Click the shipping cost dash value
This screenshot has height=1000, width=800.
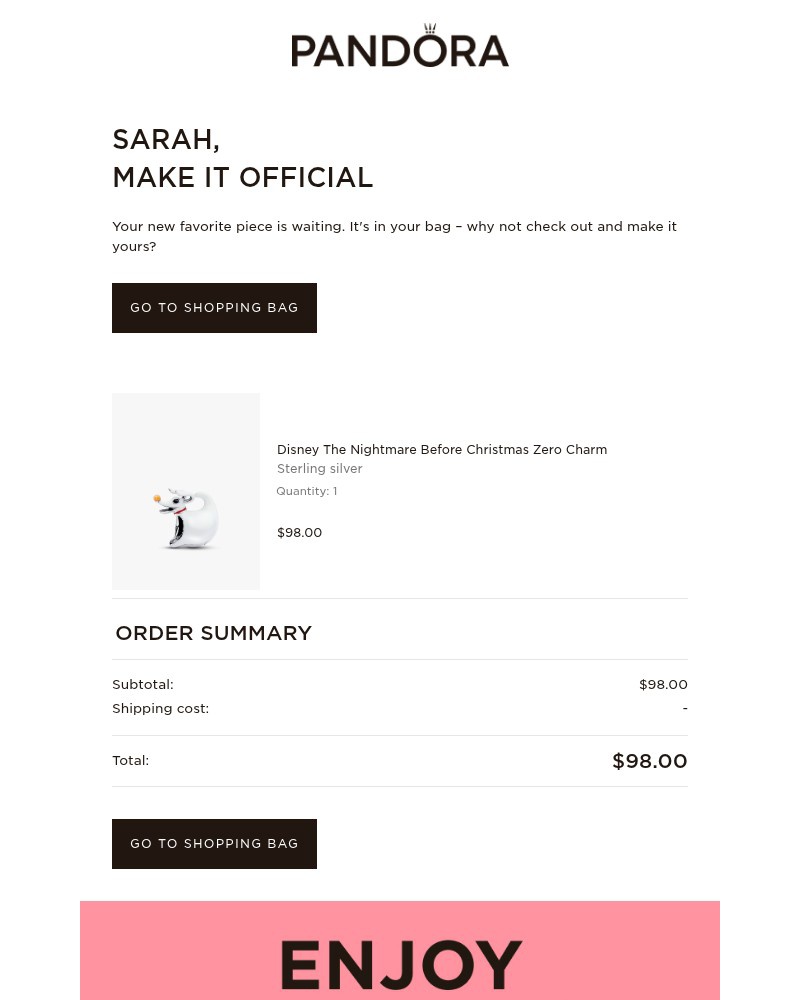[x=685, y=709]
